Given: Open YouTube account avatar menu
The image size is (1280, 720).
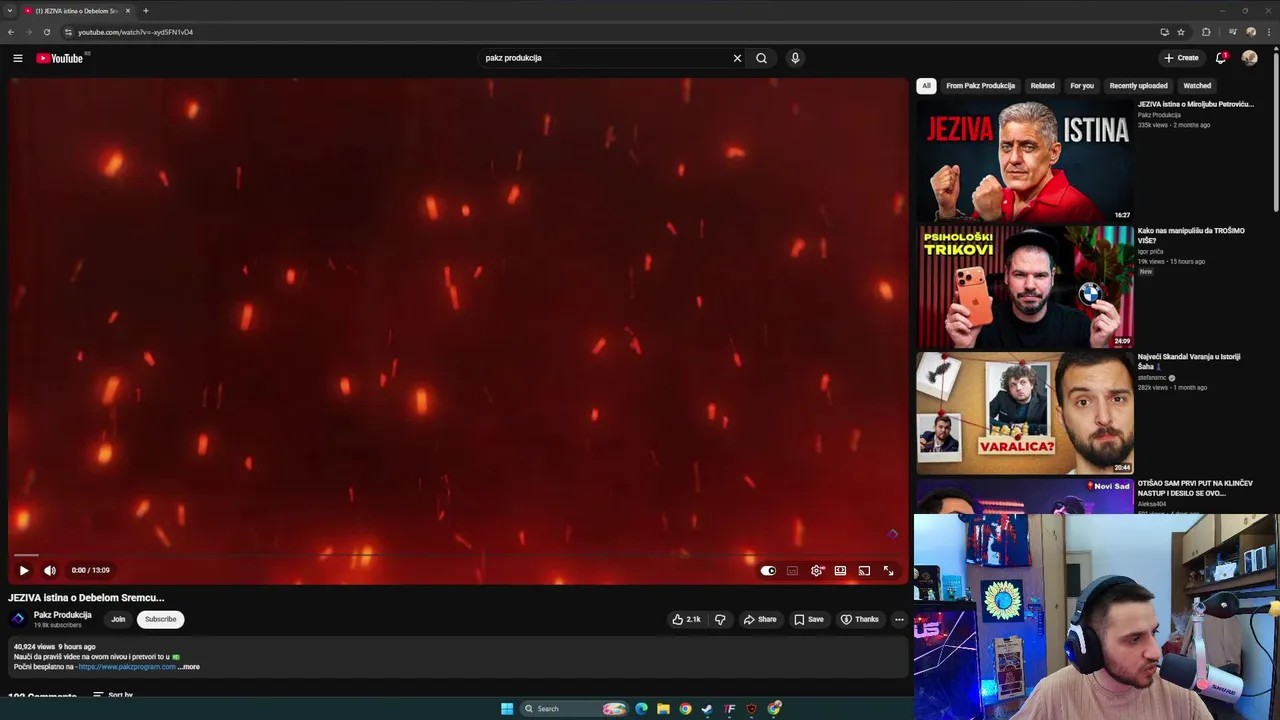Looking at the screenshot, I should coord(1249,58).
